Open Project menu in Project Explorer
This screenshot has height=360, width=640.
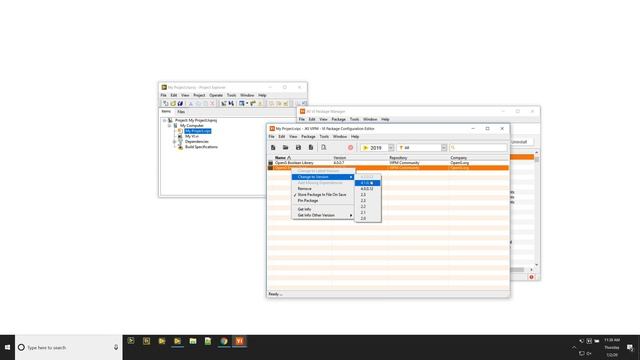[x=199, y=95]
